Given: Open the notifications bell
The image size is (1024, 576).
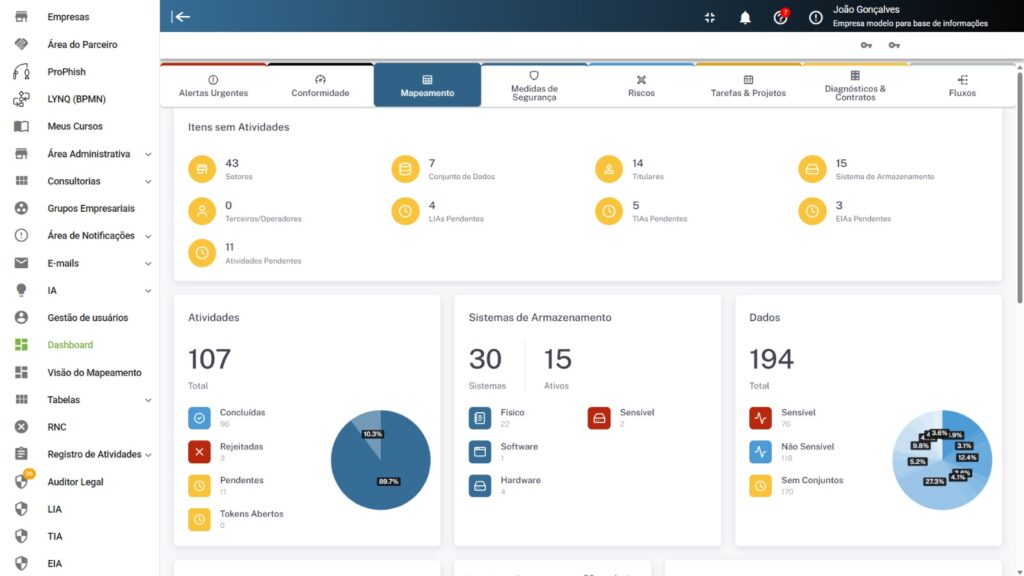Looking at the screenshot, I should pos(745,17).
